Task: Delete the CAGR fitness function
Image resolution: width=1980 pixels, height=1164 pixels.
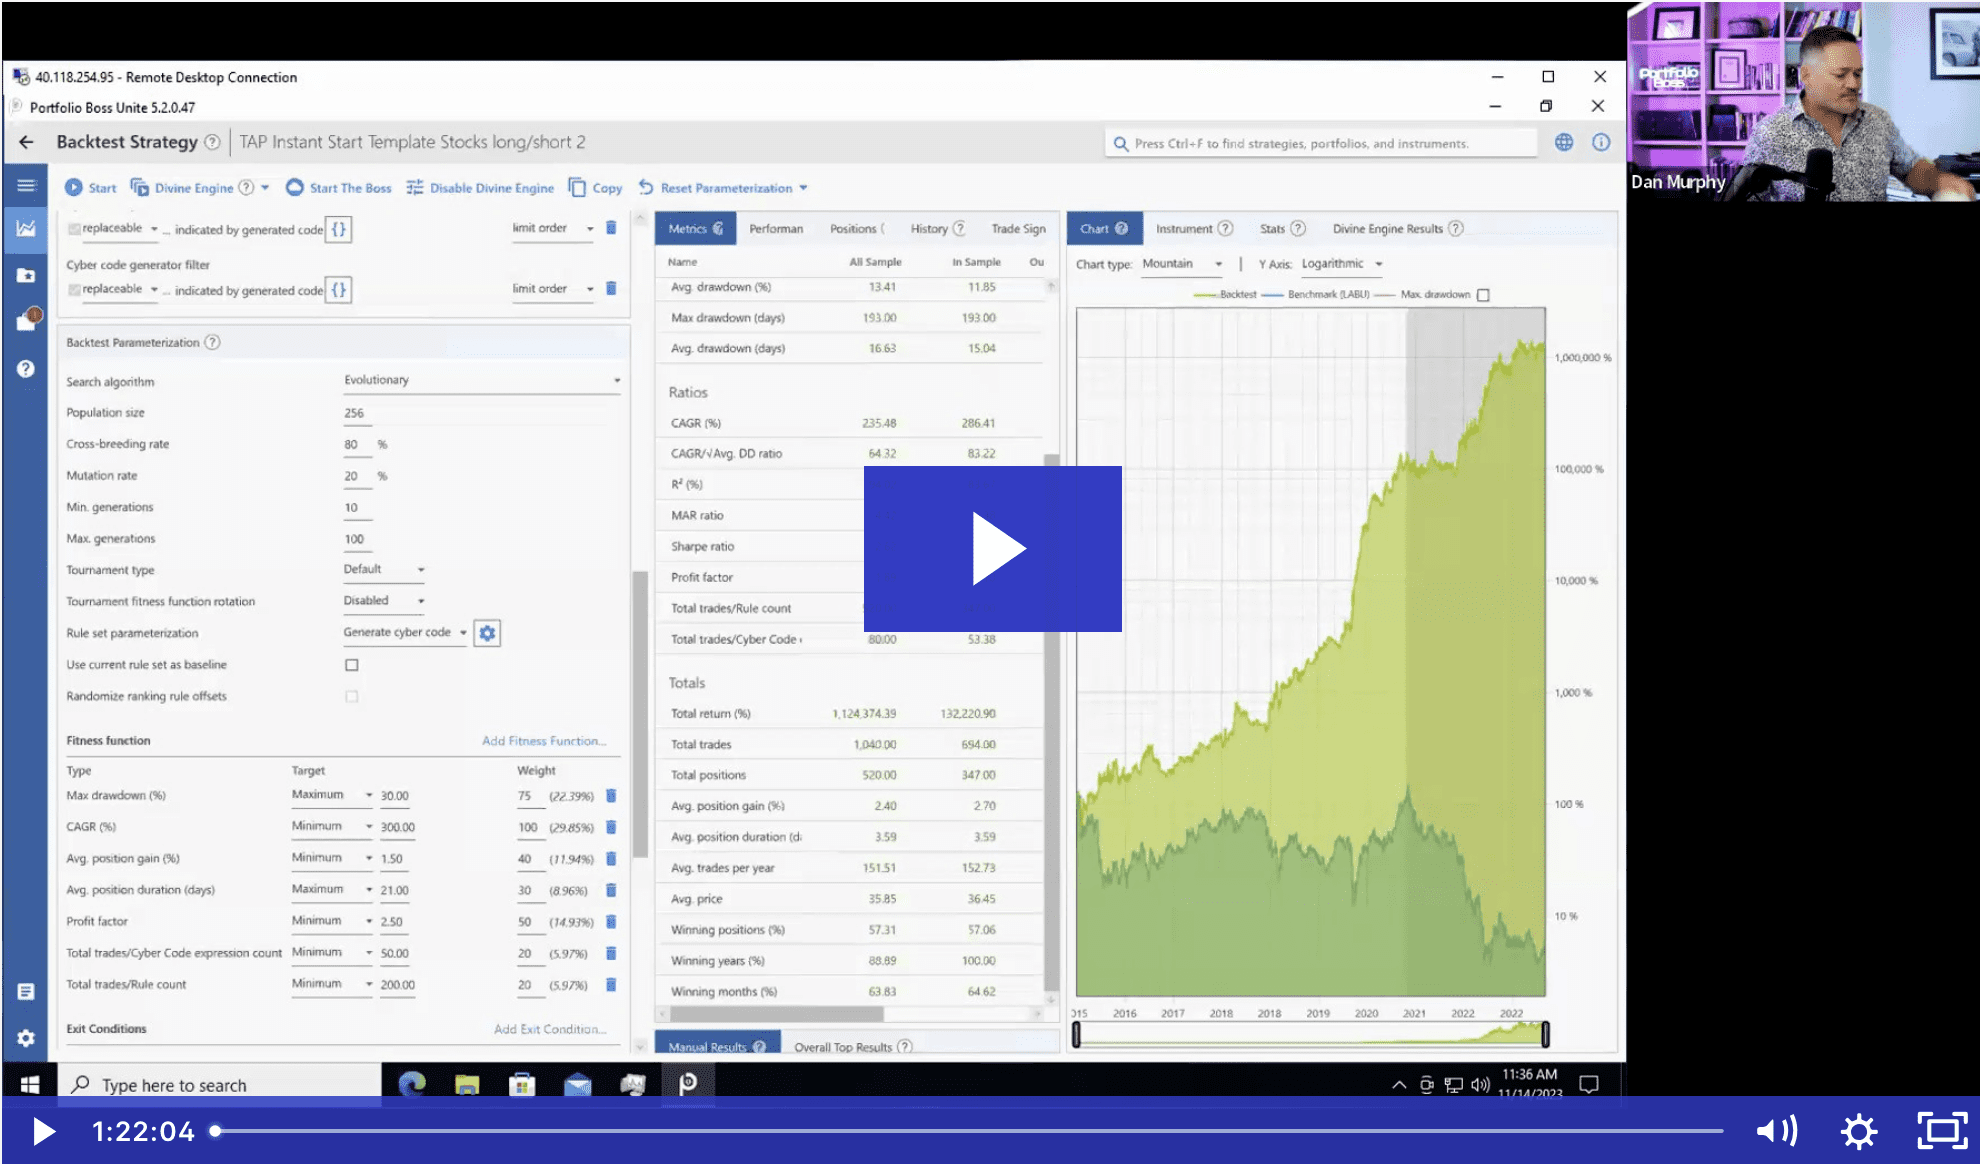Action: 611,827
